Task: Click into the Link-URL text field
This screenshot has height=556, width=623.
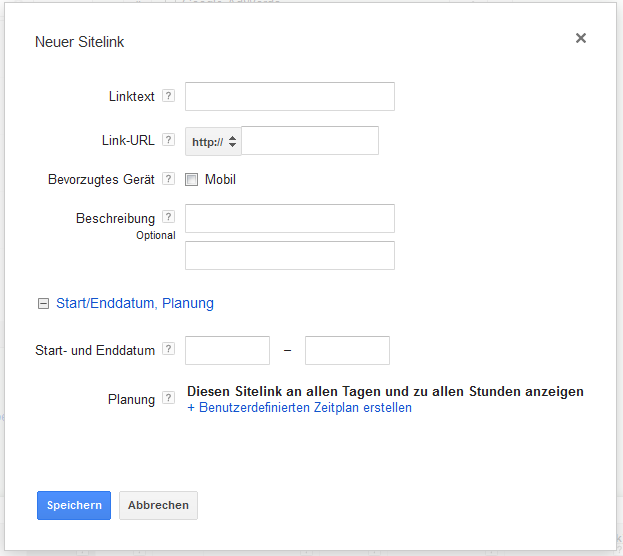Action: [310, 141]
